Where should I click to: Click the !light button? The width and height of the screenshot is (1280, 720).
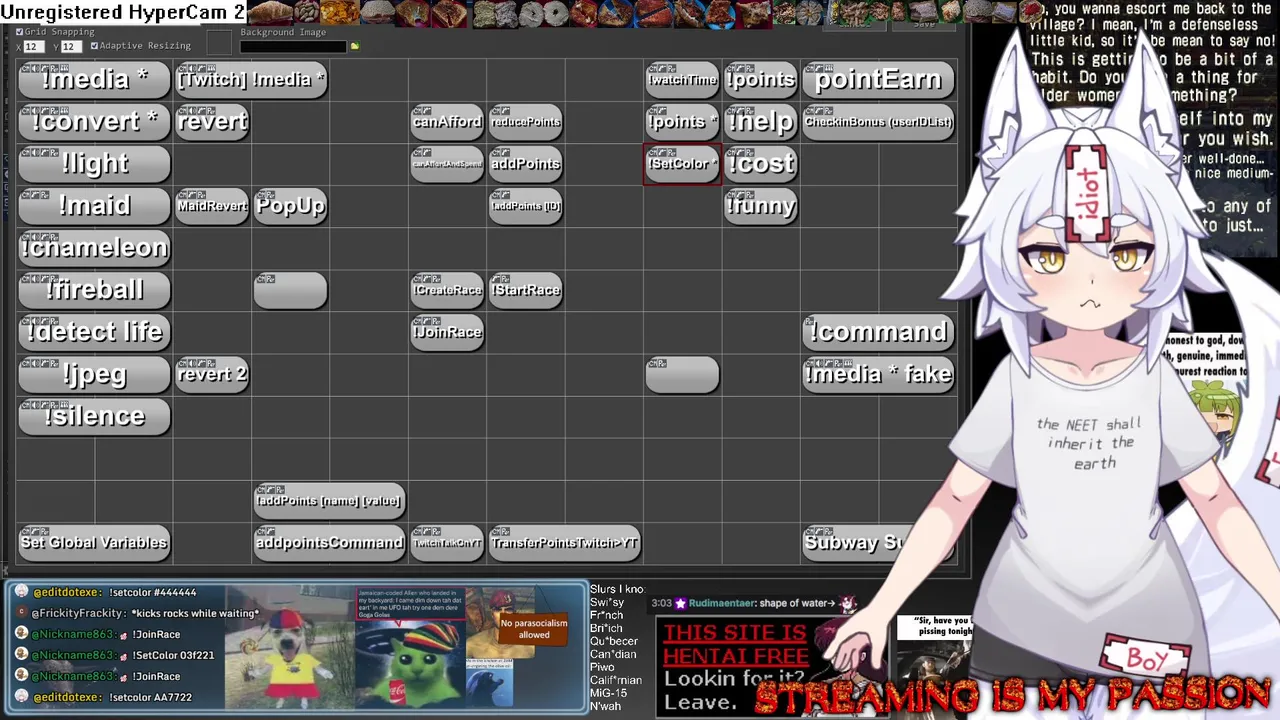point(95,164)
